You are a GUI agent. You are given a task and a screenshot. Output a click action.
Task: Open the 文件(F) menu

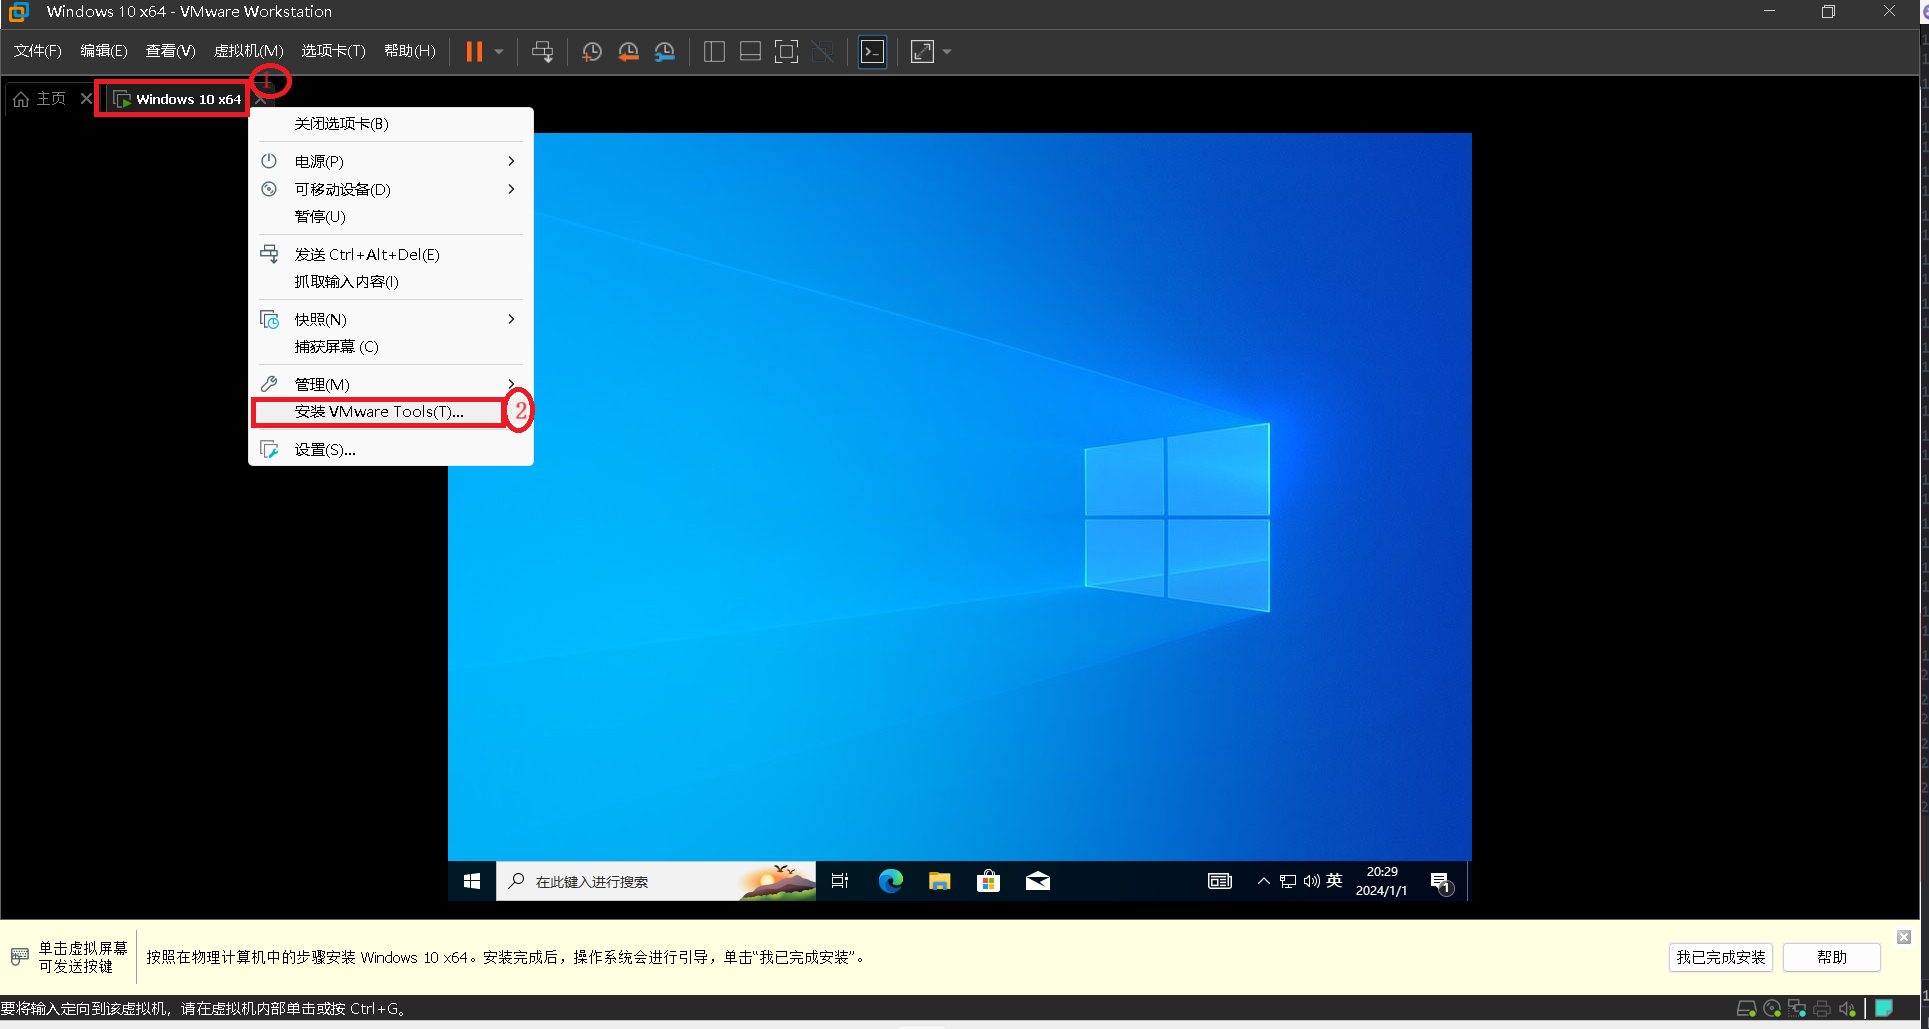pyautogui.click(x=37, y=51)
